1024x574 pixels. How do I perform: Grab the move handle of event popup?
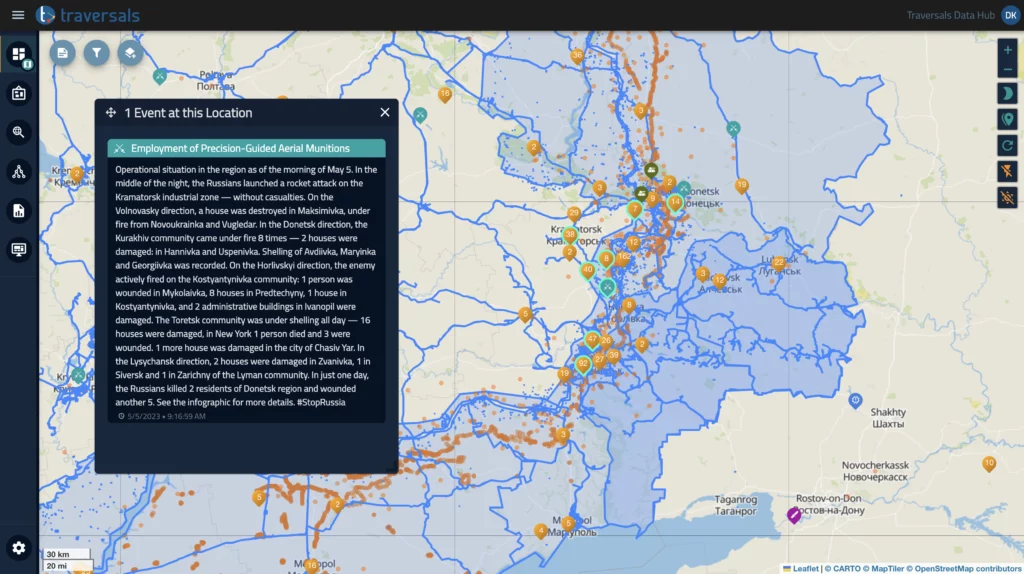click(x=111, y=113)
